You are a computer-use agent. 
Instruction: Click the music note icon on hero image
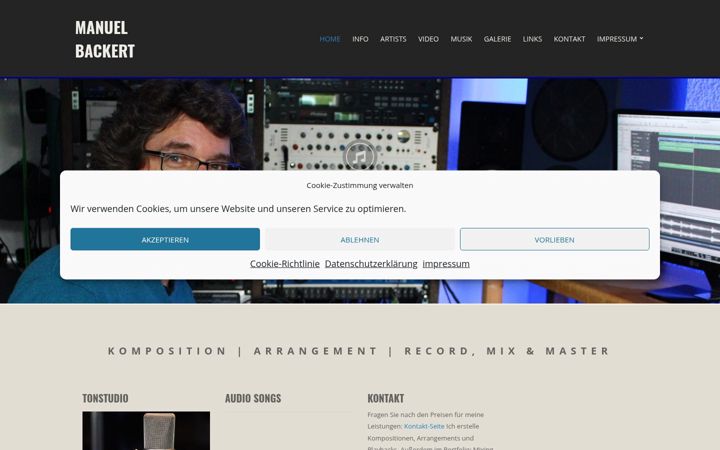click(360, 156)
